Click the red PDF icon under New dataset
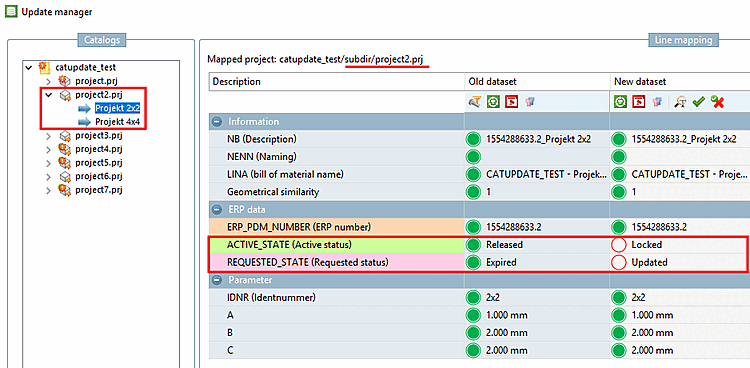 (x=639, y=101)
